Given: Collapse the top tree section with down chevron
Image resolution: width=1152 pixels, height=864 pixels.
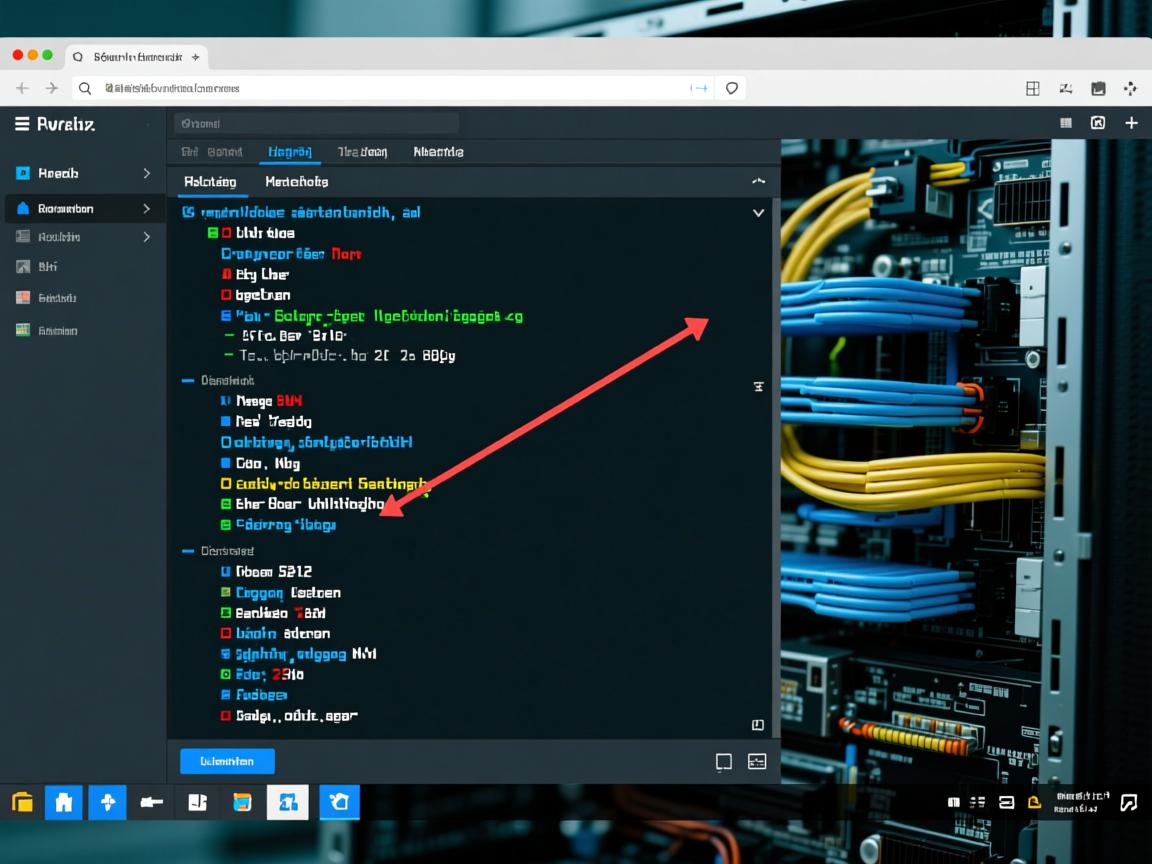Looking at the screenshot, I should (758, 213).
